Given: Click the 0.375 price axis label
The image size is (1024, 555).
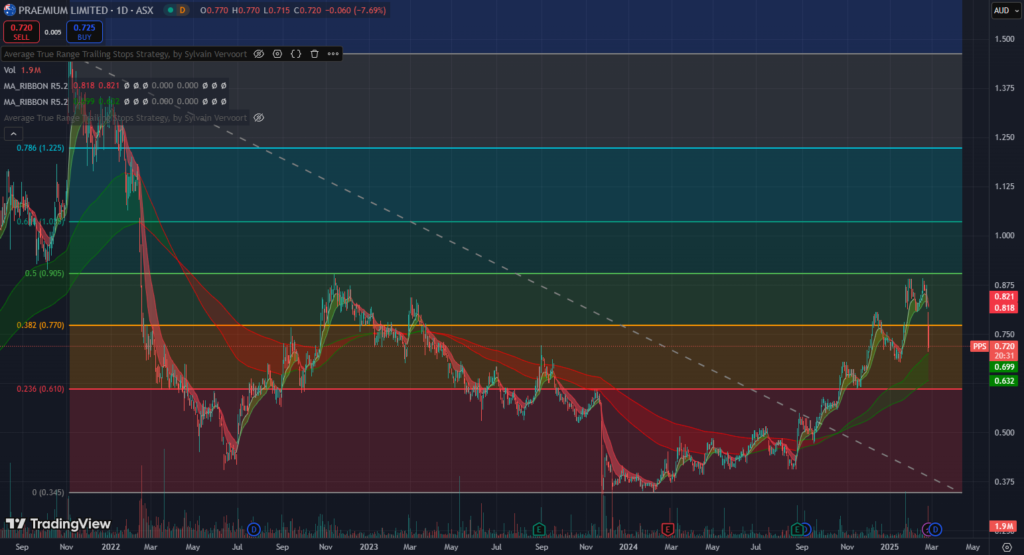Looking at the screenshot, I should [1004, 482].
